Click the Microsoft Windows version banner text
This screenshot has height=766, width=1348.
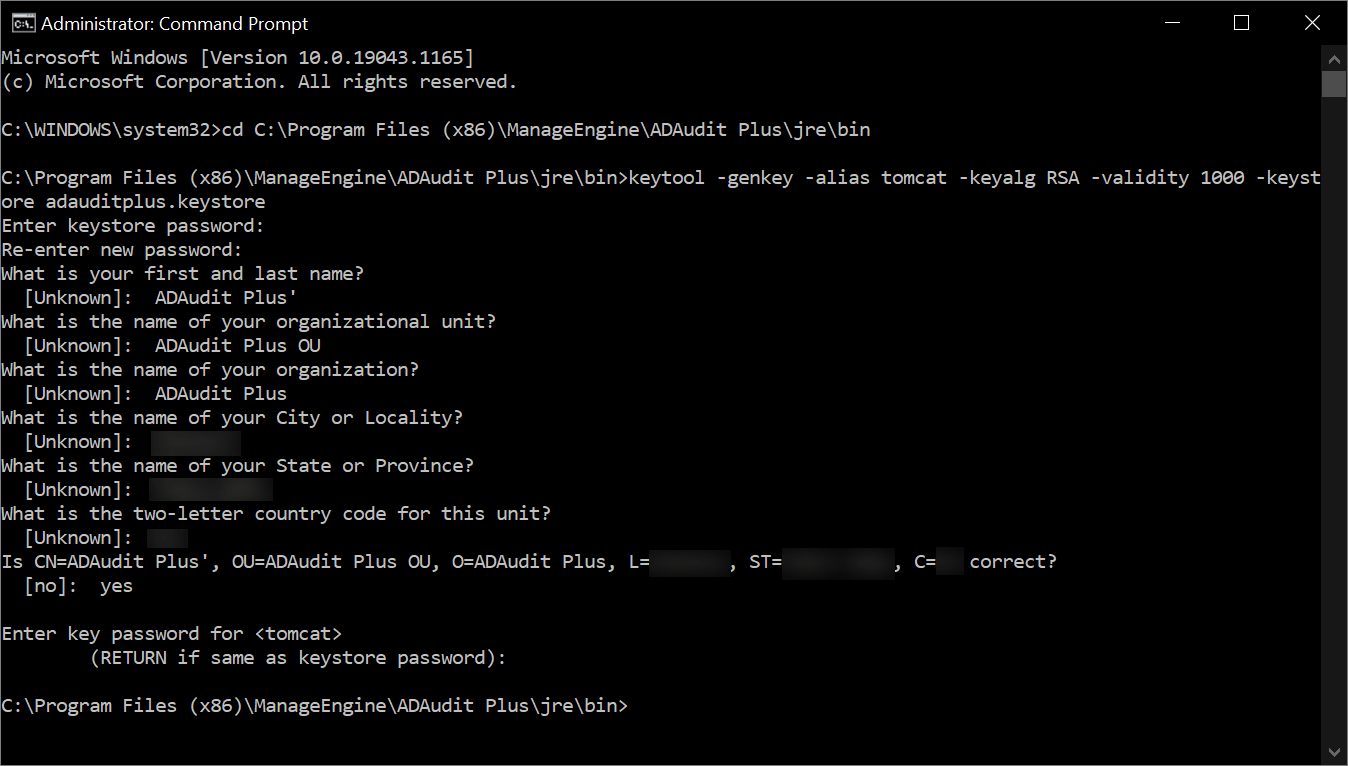[x=238, y=57]
